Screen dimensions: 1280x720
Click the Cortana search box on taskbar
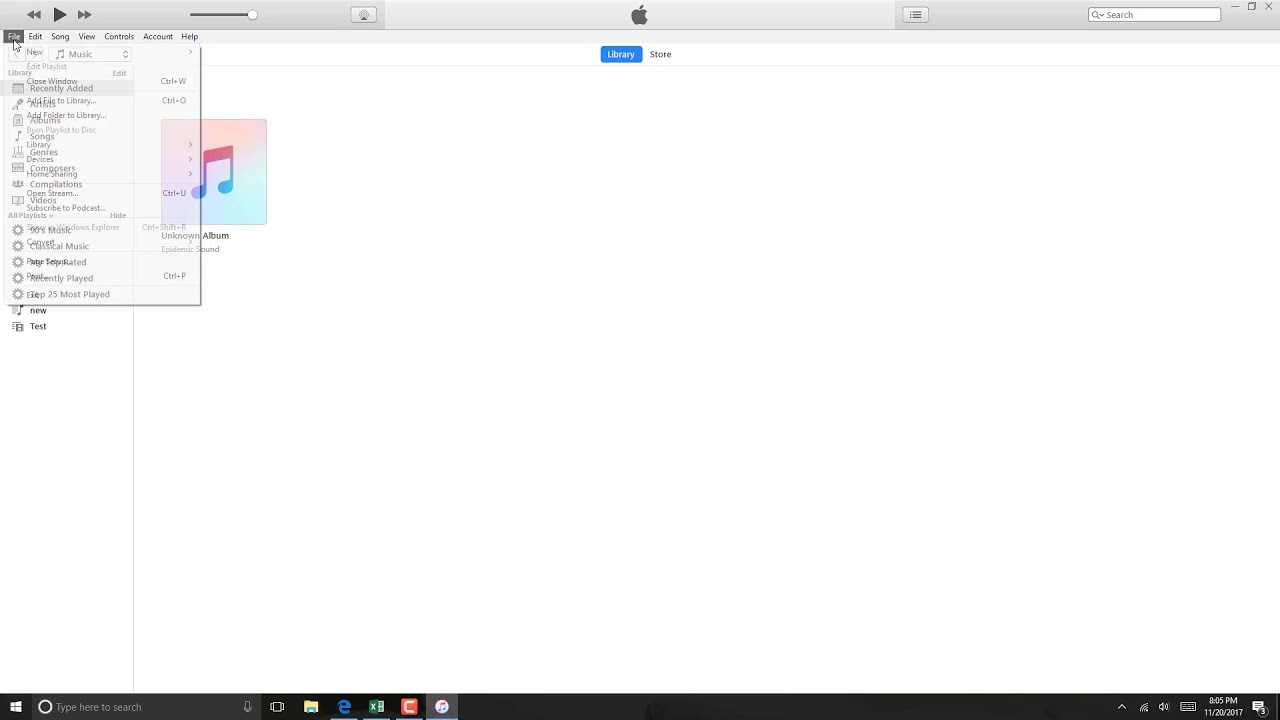pyautogui.click(x=145, y=707)
